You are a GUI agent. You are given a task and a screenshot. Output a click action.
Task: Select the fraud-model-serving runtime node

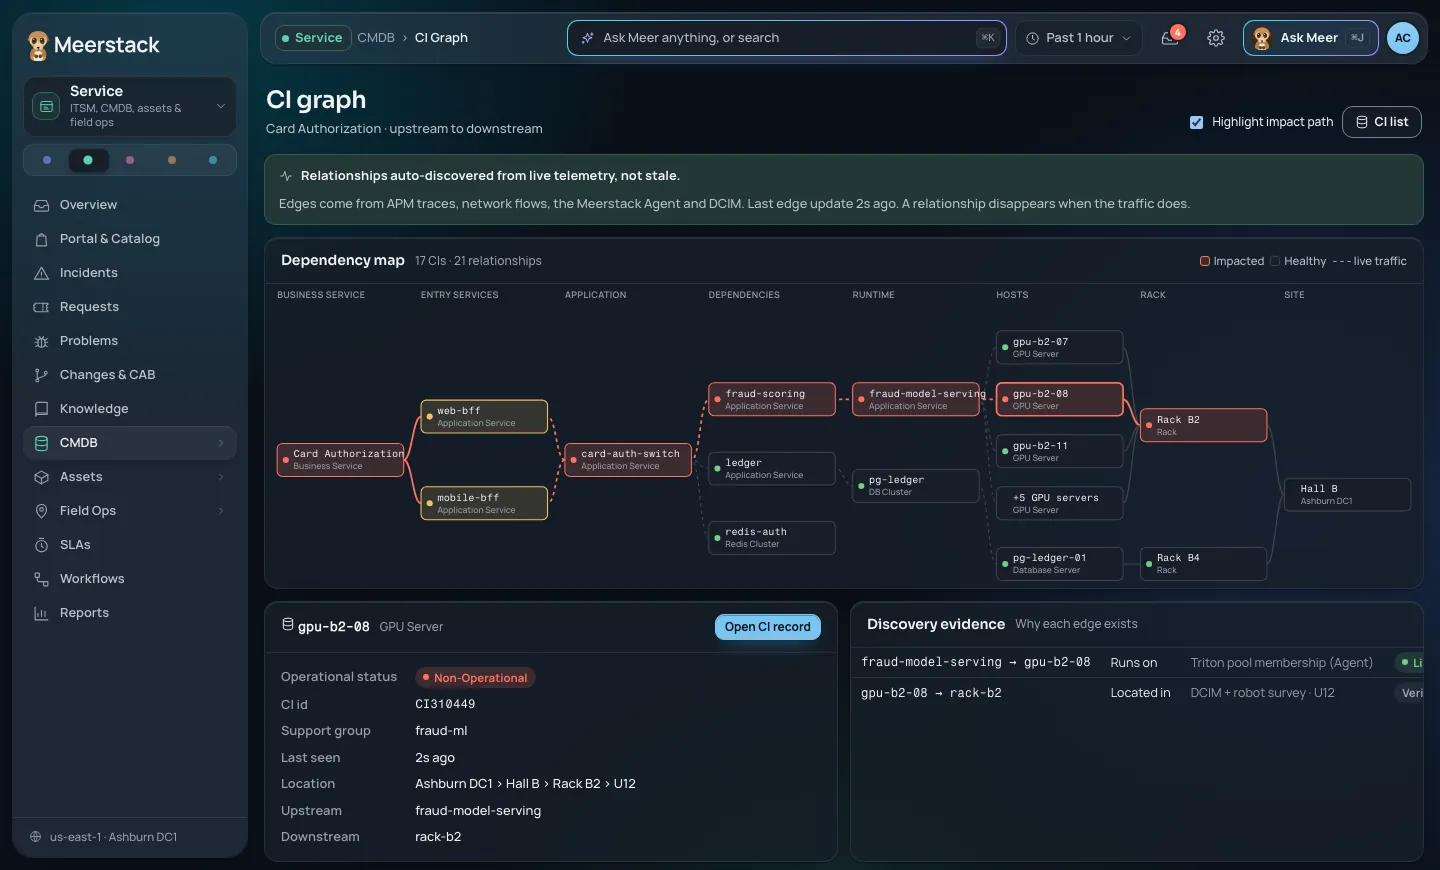[x=916, y=400]
